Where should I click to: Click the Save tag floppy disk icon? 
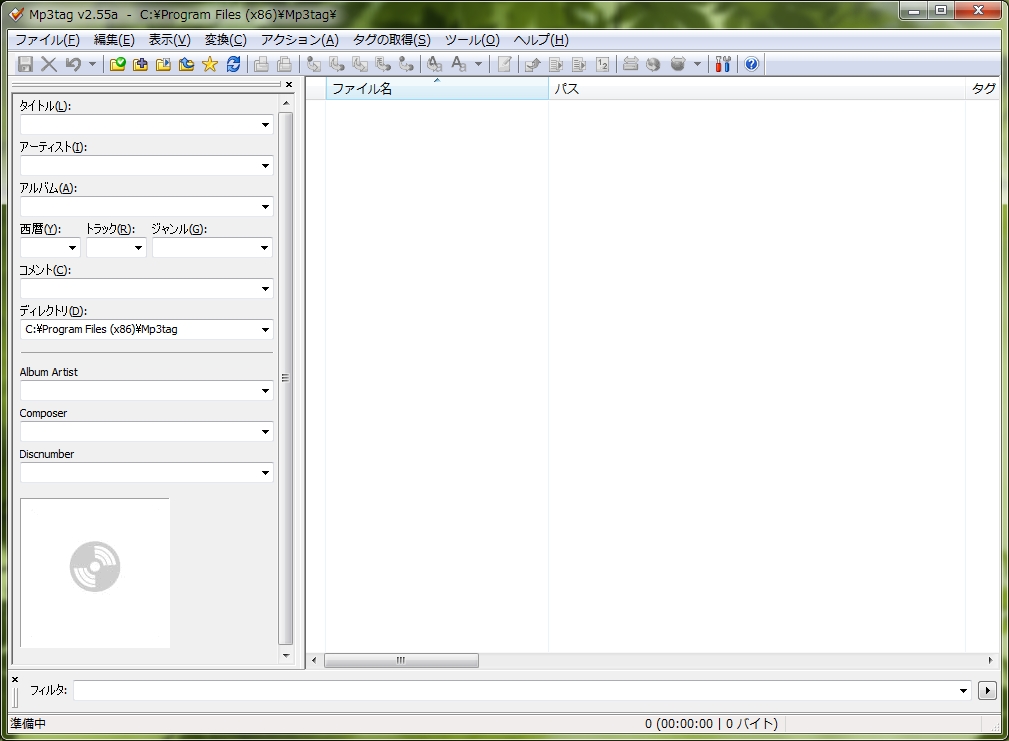pyautogui.click(x=25, y=64)
